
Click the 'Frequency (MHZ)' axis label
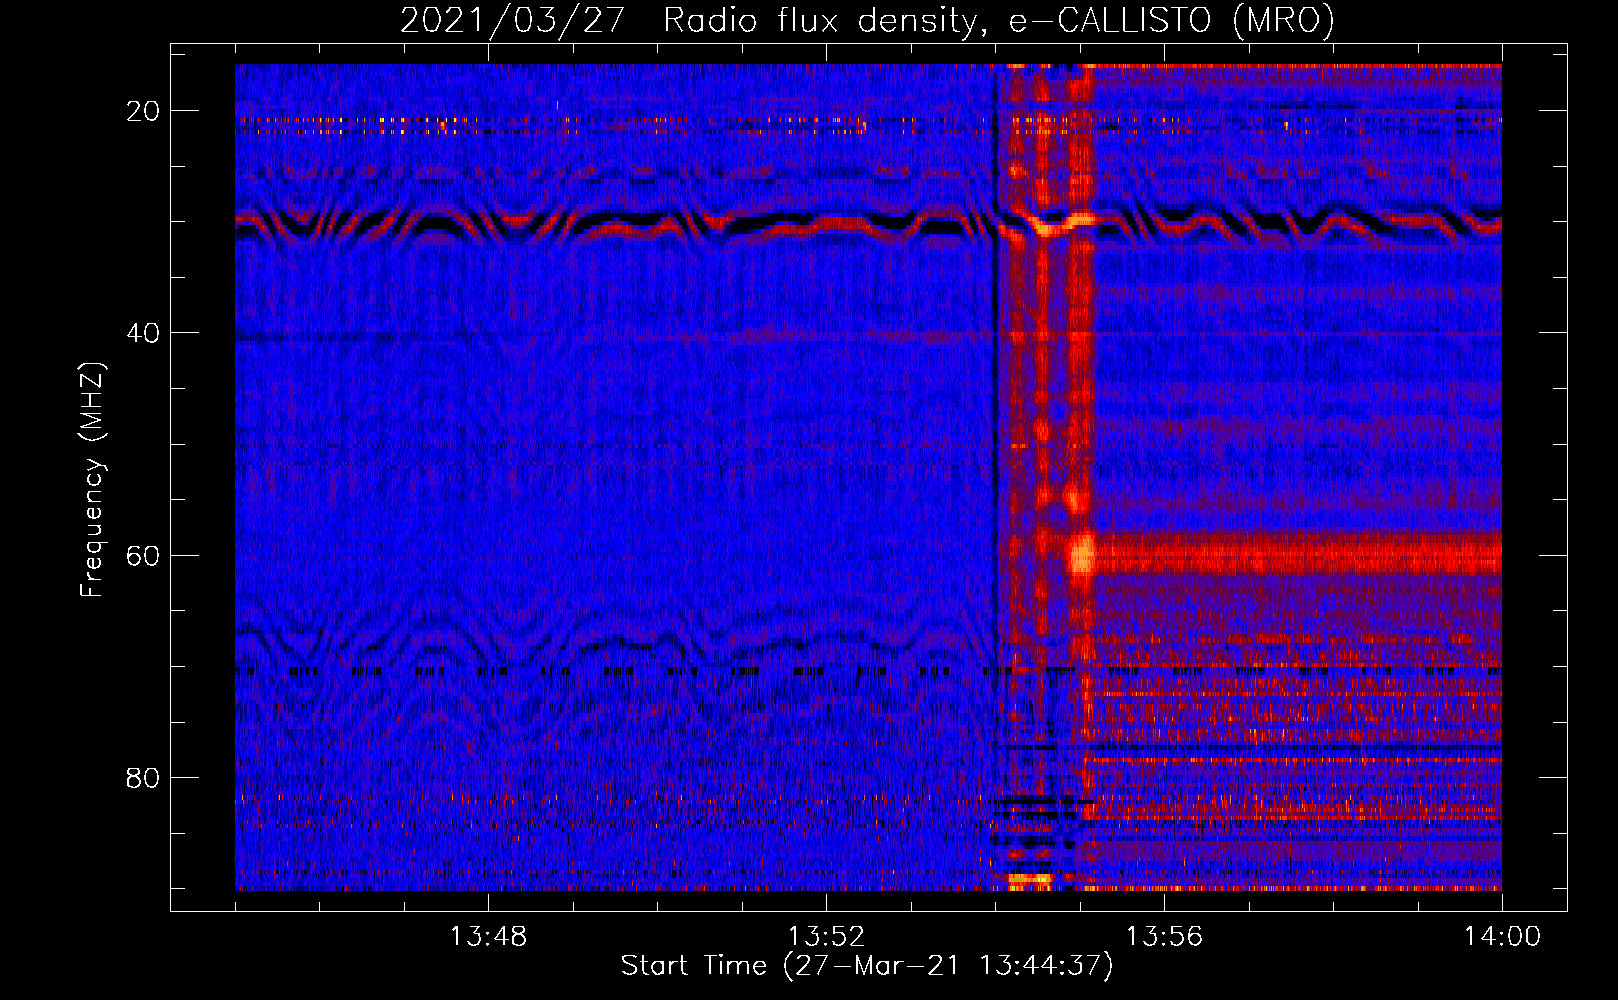point(92,480)
